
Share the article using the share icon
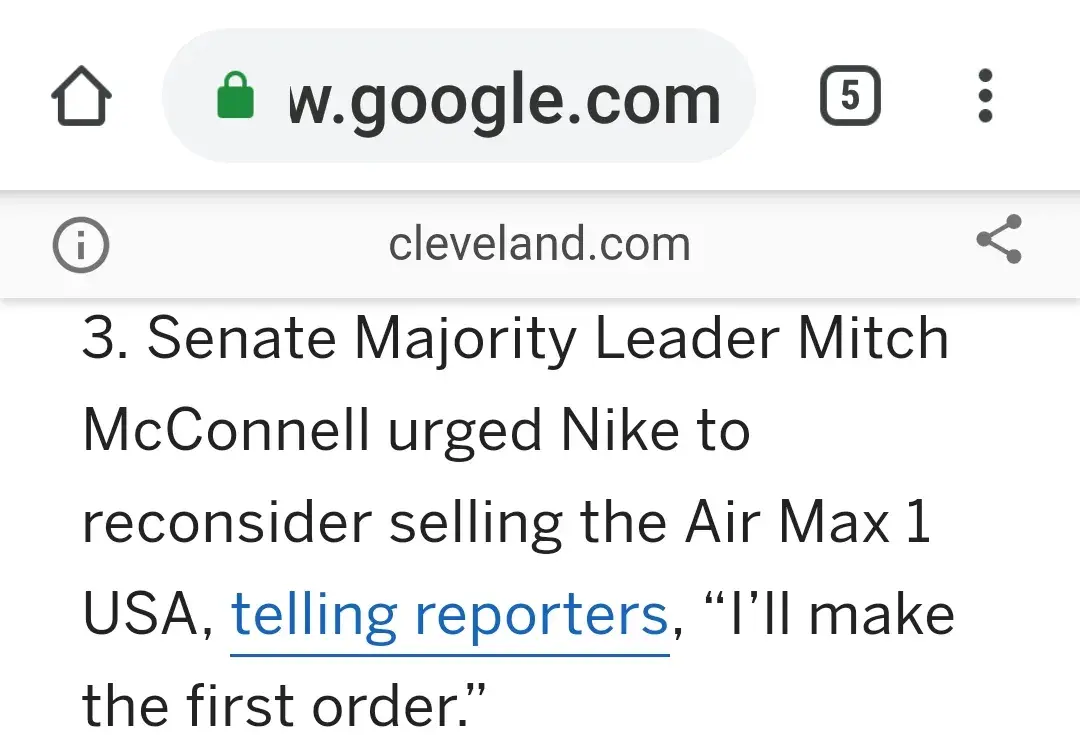point(998,240)
